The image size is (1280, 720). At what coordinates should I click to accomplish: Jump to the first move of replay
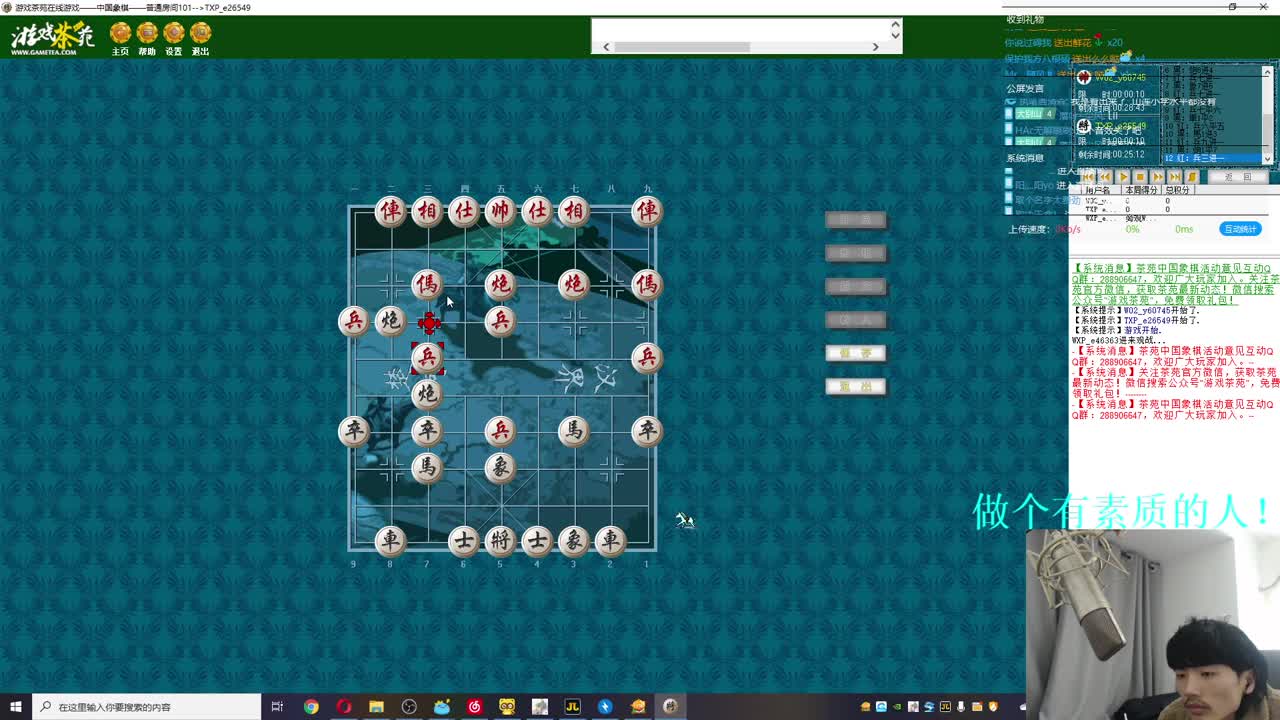tap(1088, 177)
